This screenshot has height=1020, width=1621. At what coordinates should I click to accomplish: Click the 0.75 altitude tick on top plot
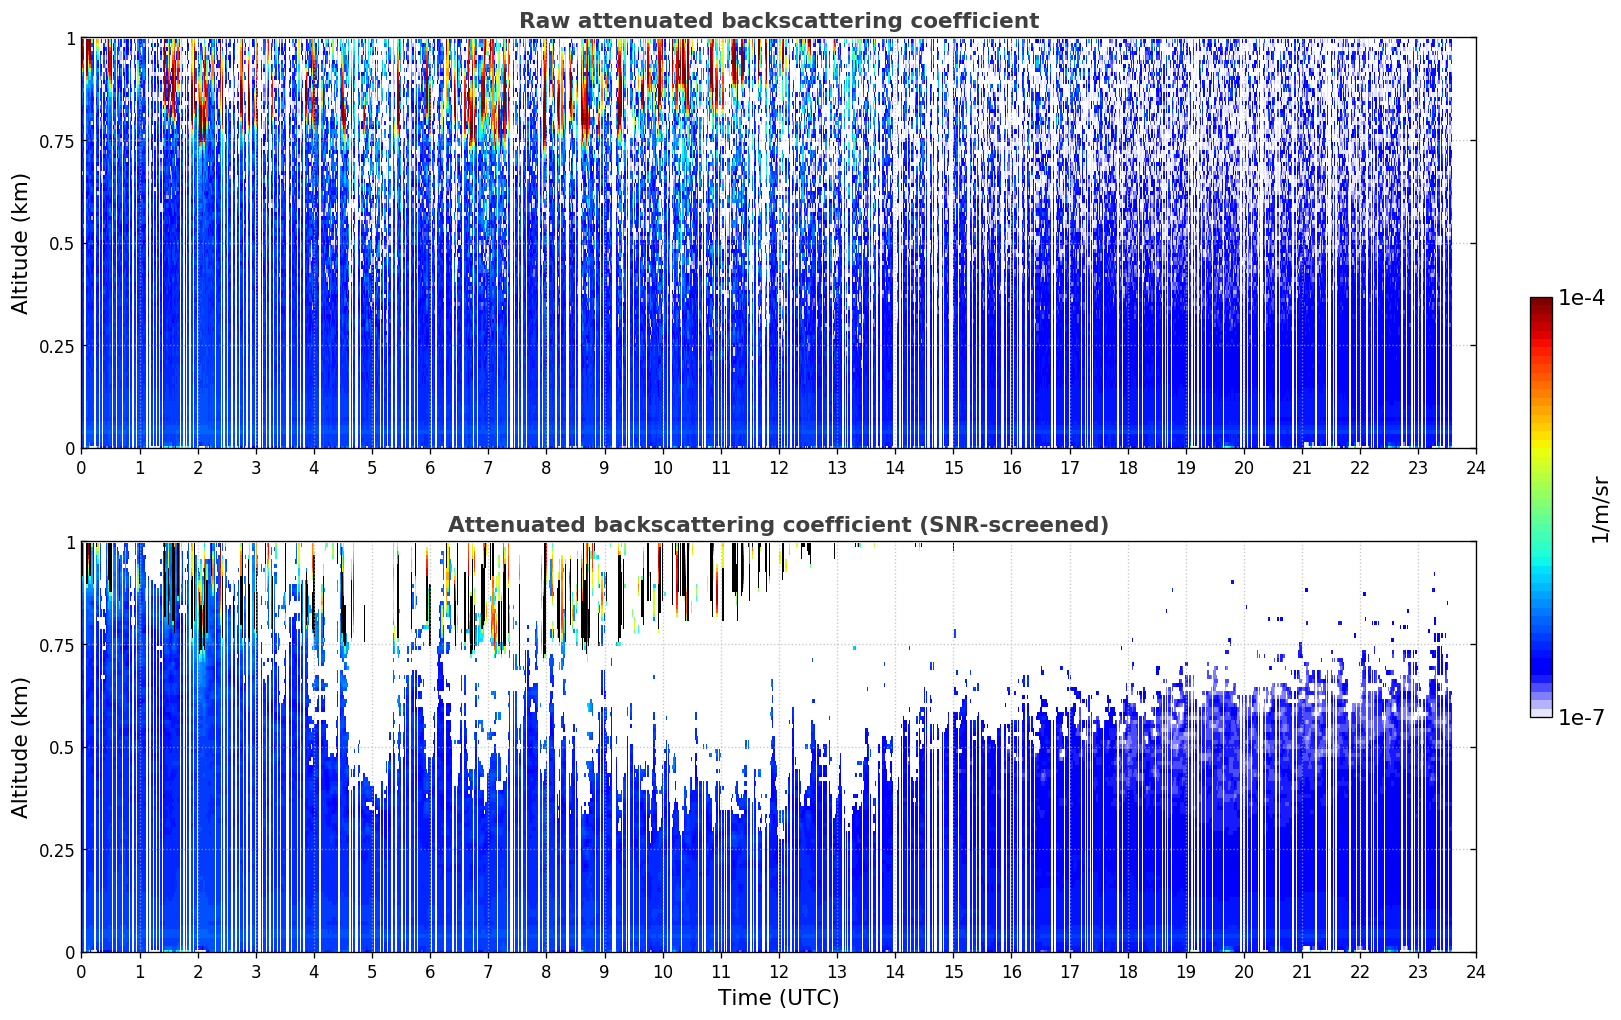[x=56, y=141]
